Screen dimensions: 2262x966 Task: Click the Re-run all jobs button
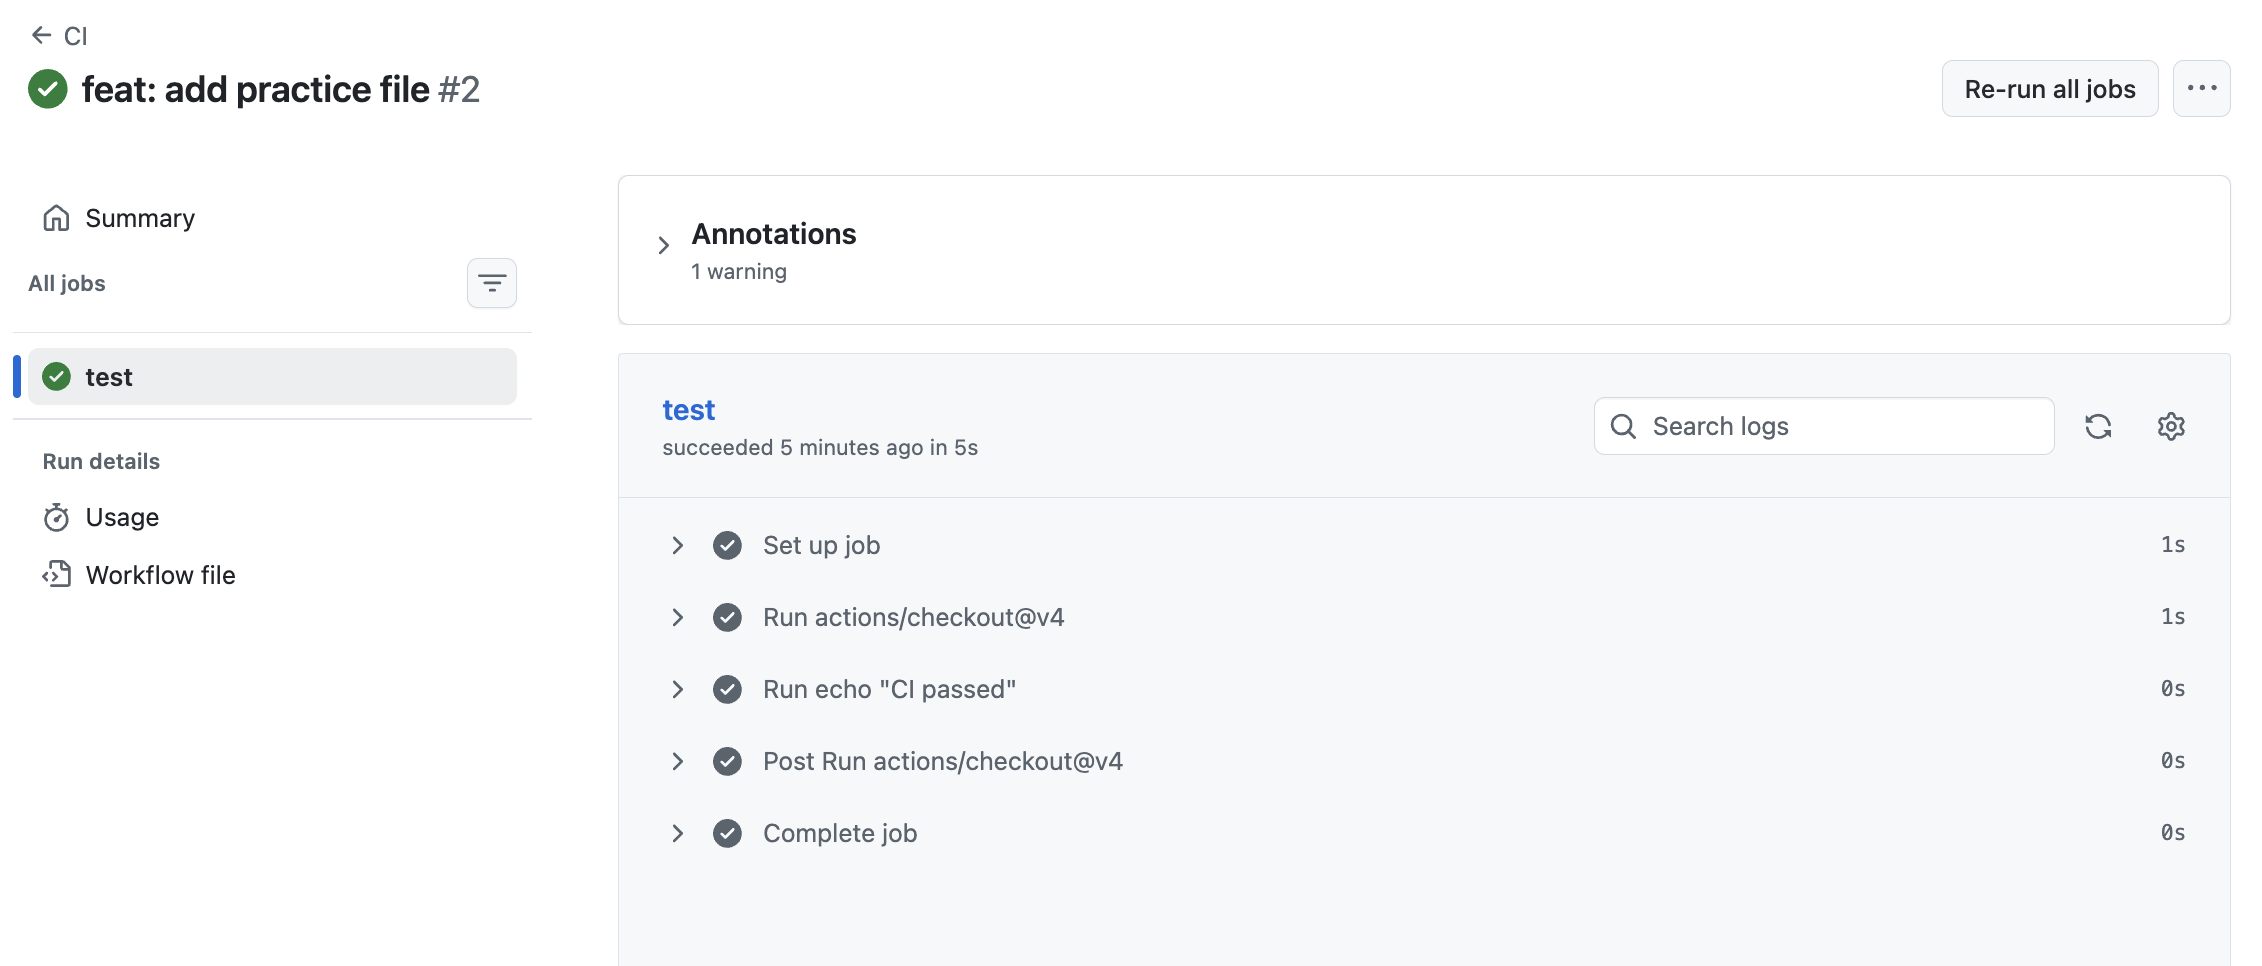point(2050,89)
